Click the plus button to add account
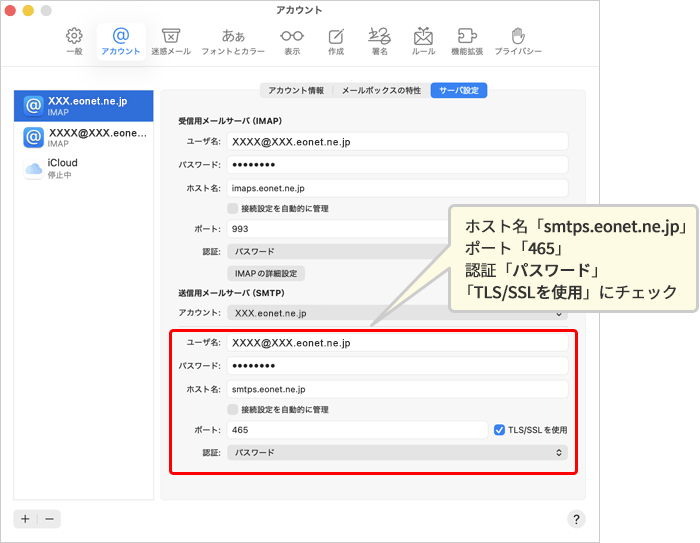The image size is (700, 543). (25, 518)
